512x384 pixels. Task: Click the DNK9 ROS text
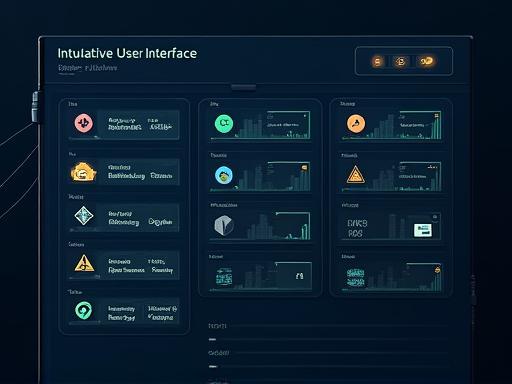(x=357, y=228)
